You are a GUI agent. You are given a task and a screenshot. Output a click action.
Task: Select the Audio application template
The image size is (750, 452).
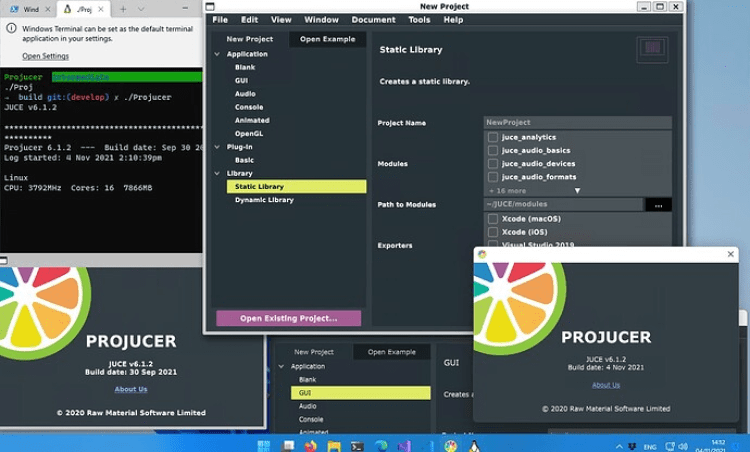tap(245, 94)
